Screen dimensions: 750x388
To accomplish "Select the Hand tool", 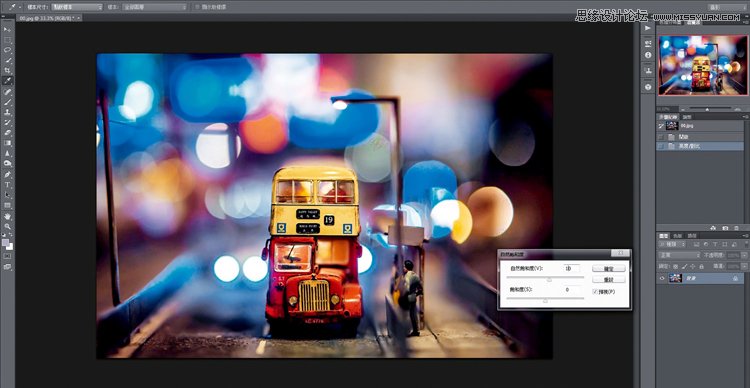I will (8, 216).
